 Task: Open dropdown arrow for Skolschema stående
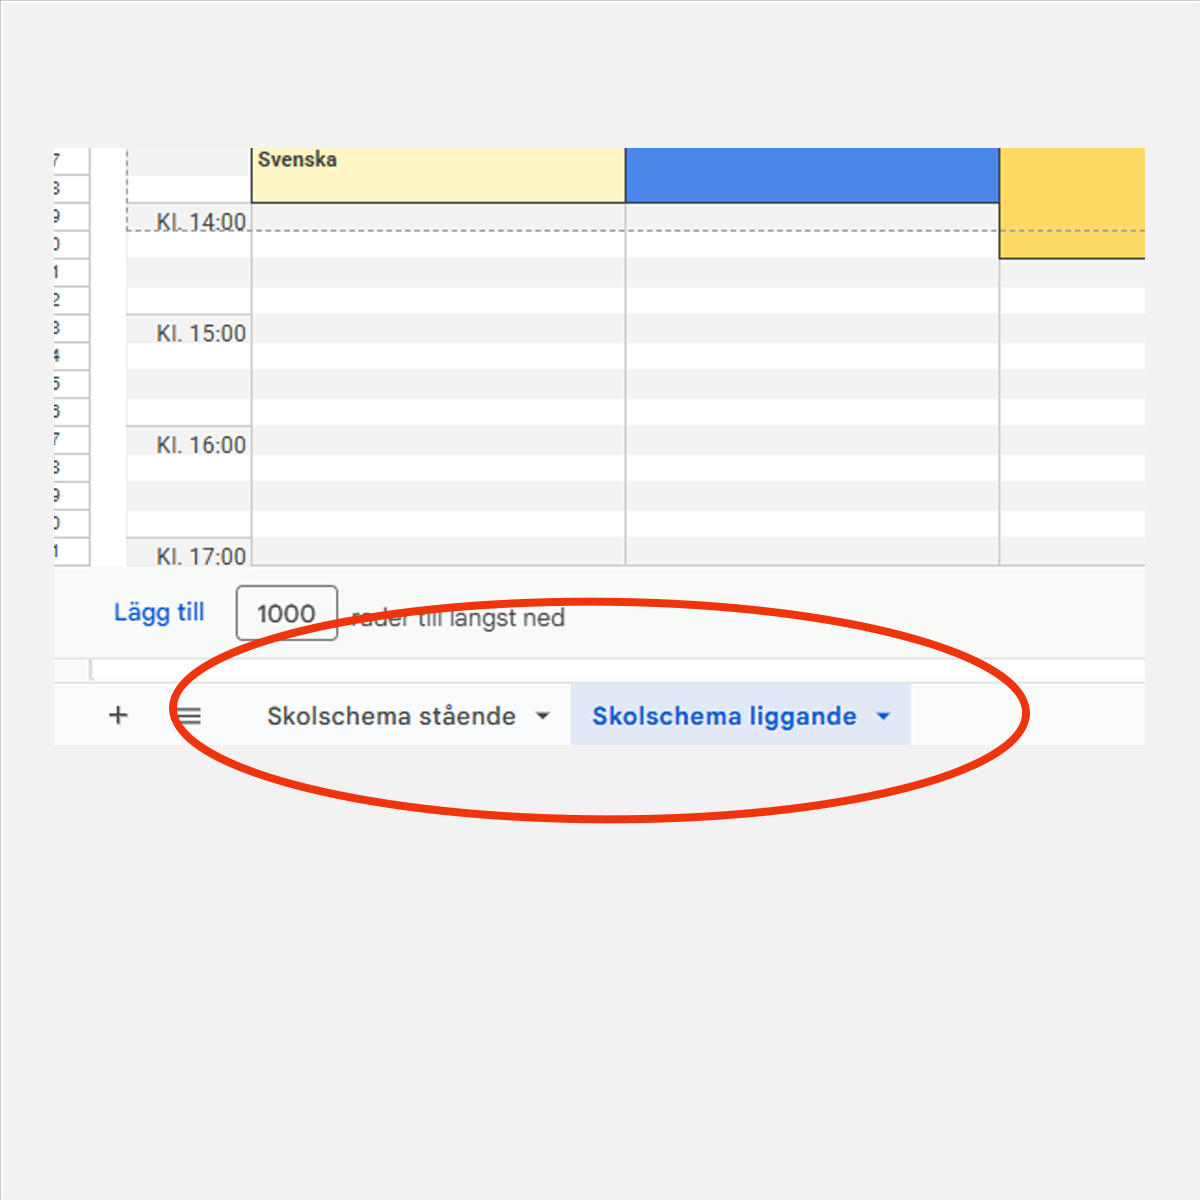[543, 716]
